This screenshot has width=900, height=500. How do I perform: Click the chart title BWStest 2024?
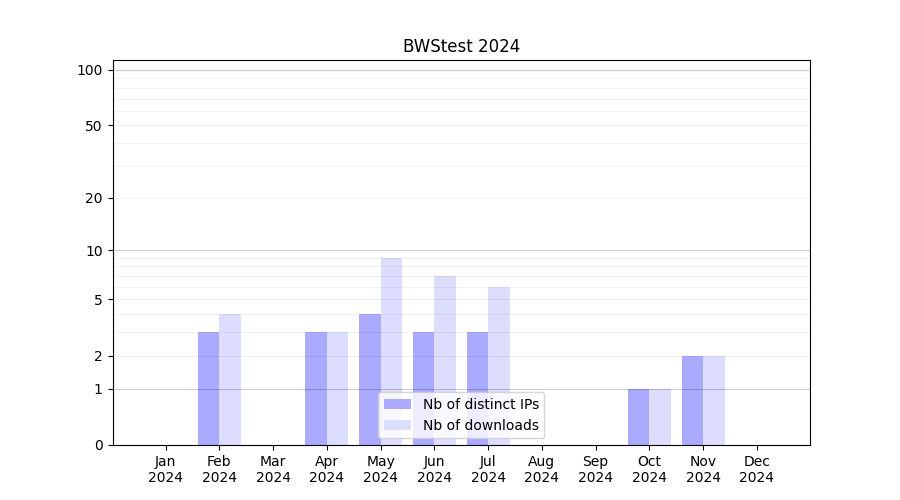click(x=461, y=46)
